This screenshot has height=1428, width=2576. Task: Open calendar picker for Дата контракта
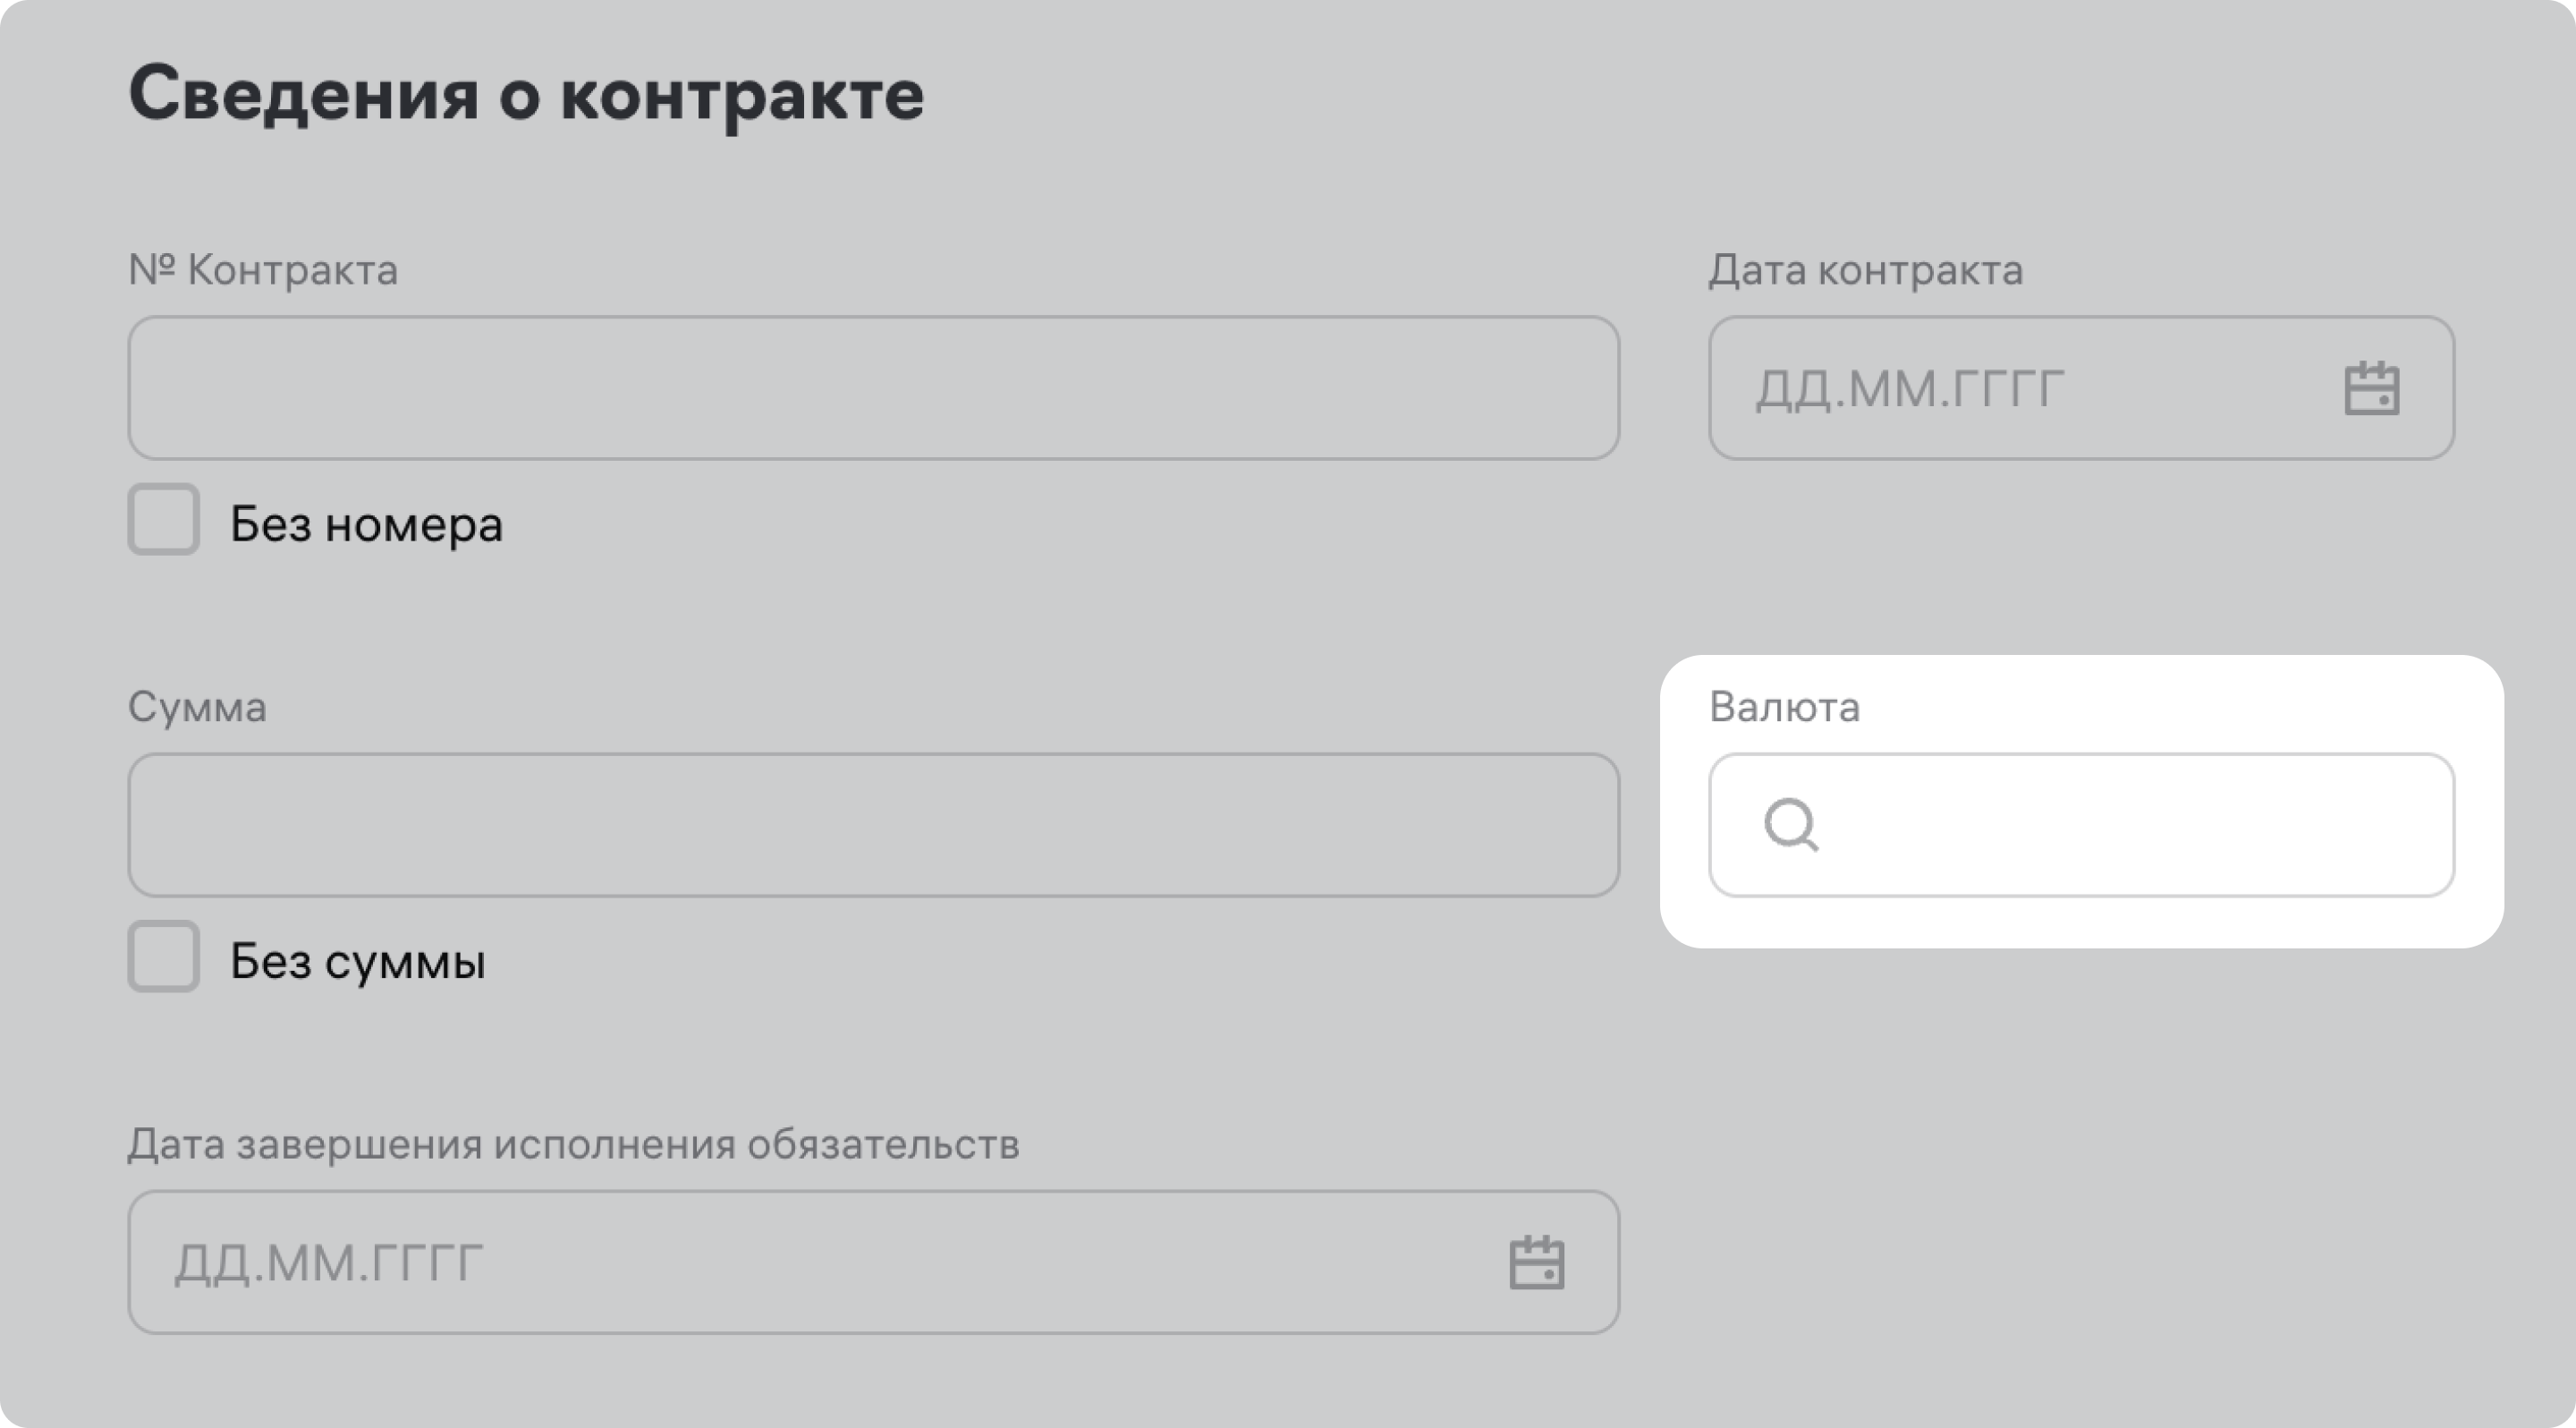[x=2371, y=389]
